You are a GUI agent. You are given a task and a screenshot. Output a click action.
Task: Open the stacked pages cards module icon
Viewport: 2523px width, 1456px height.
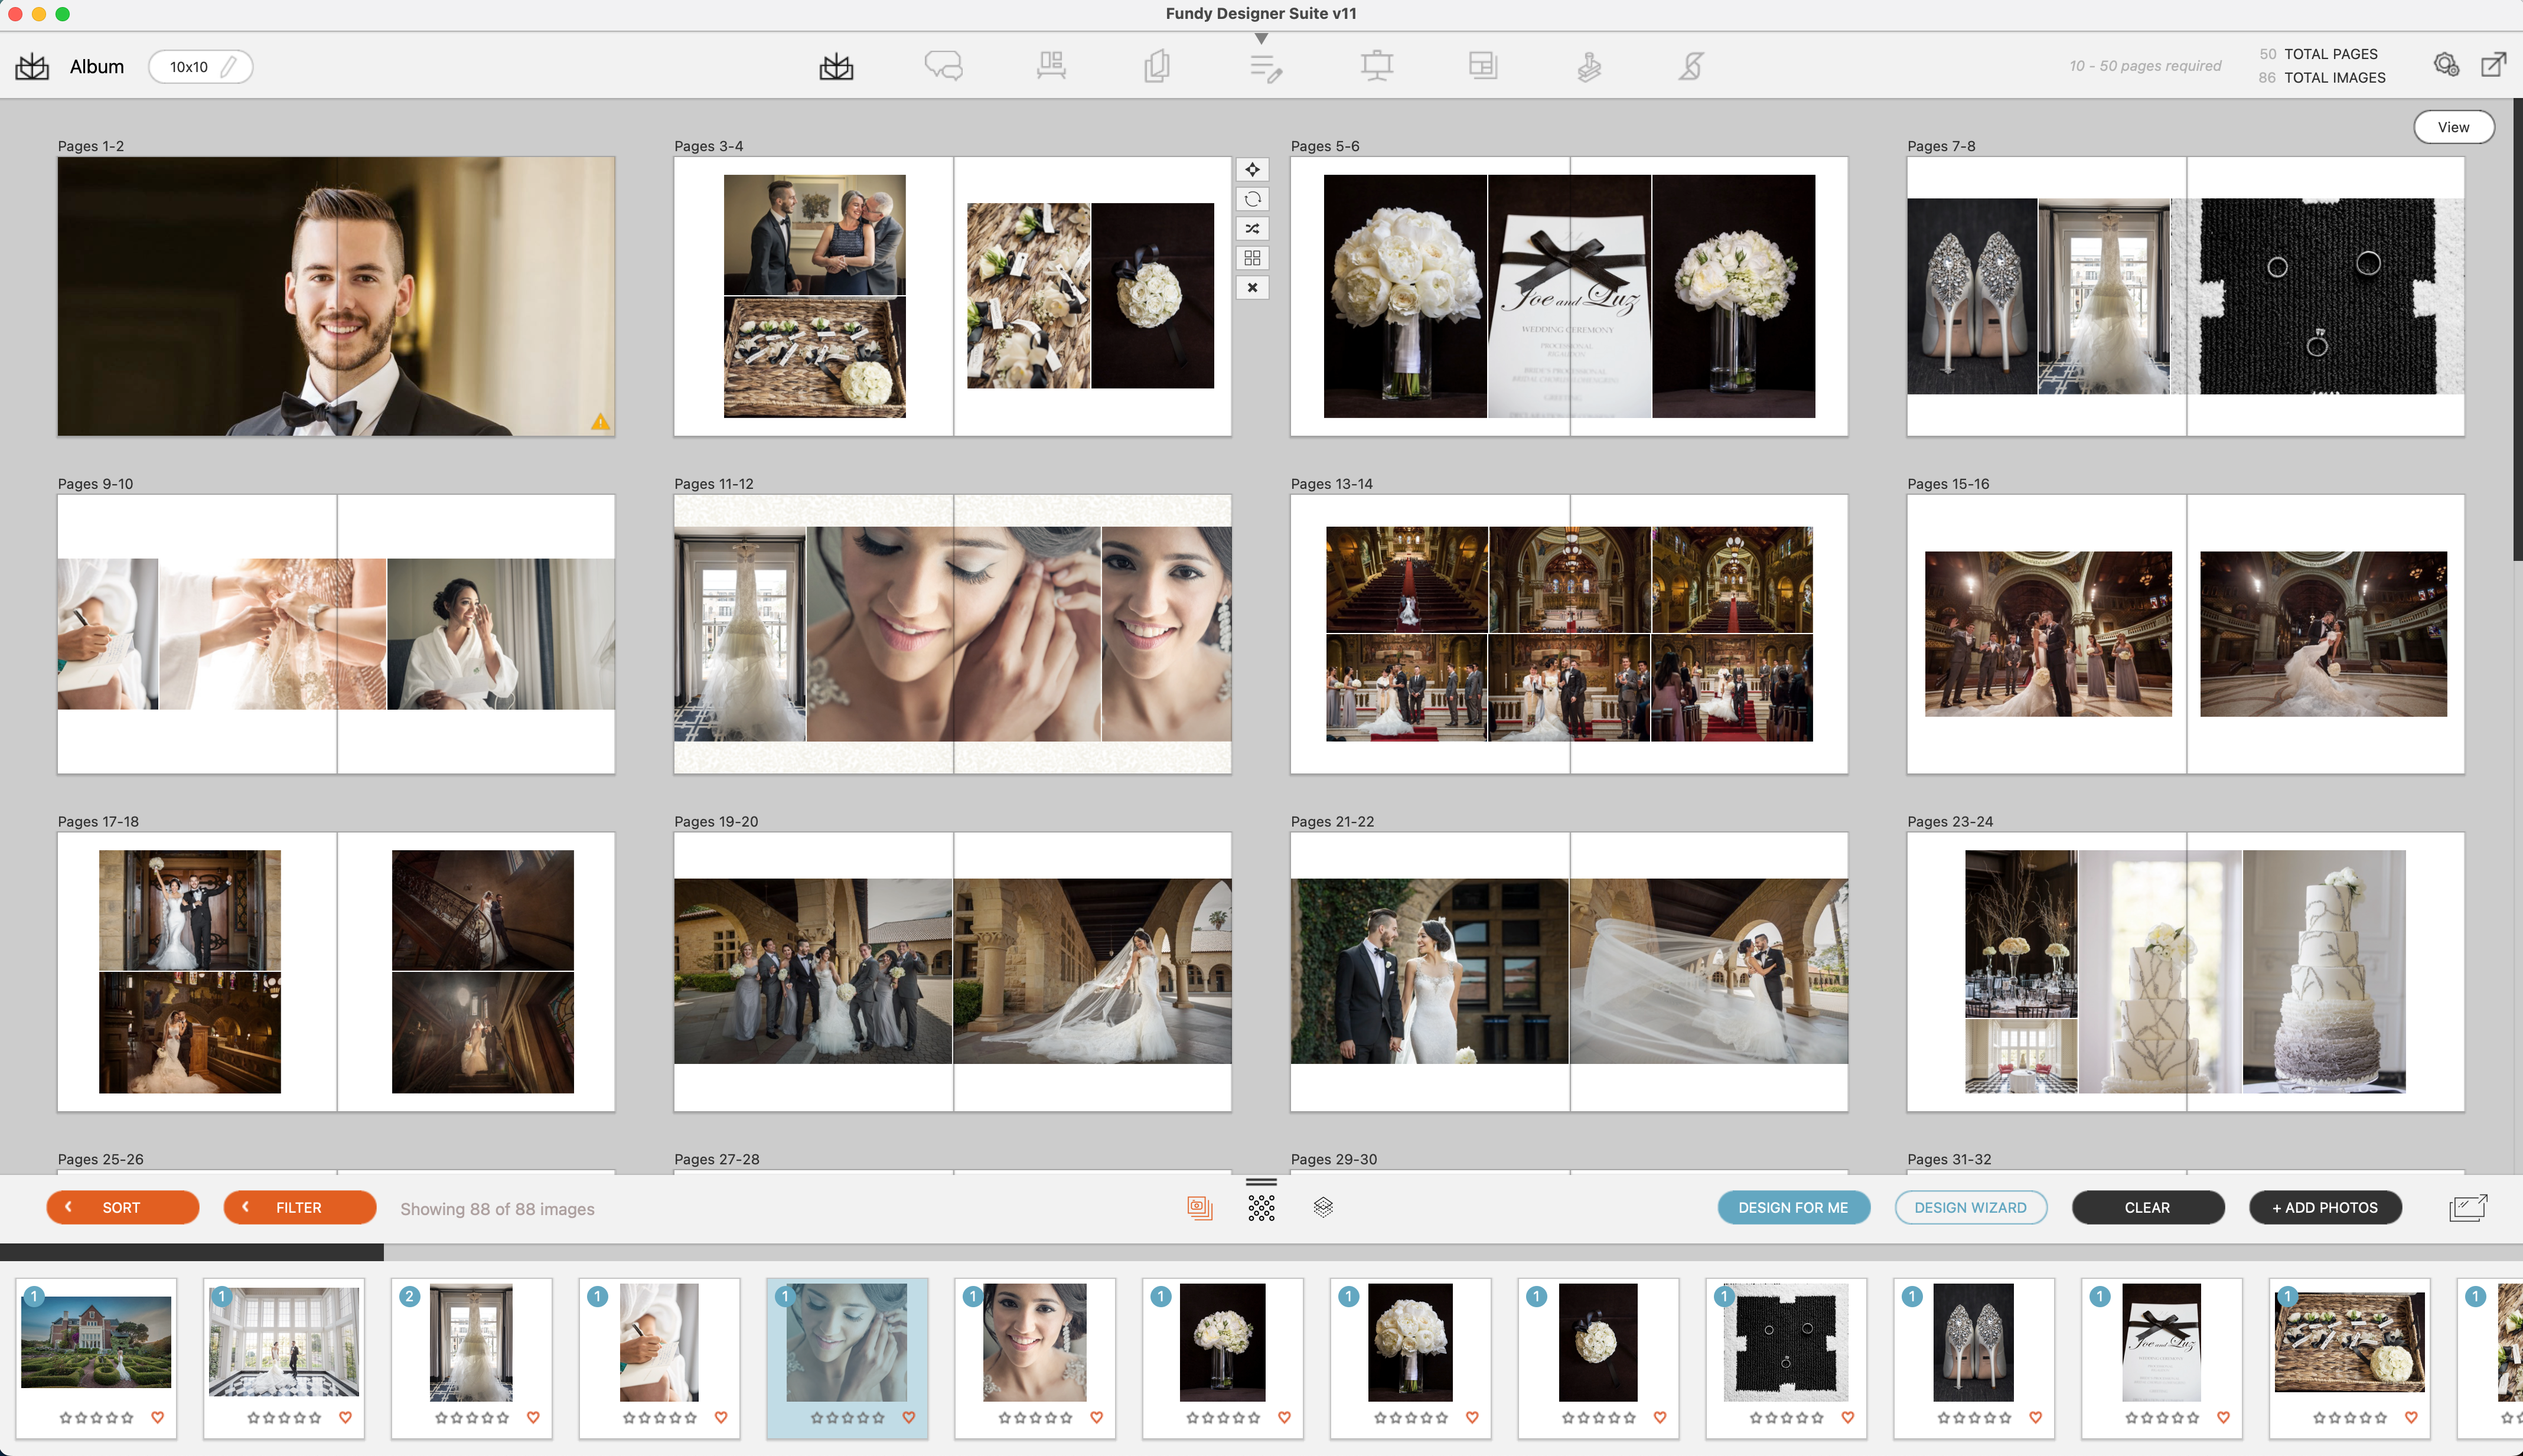coord(1157,66)
